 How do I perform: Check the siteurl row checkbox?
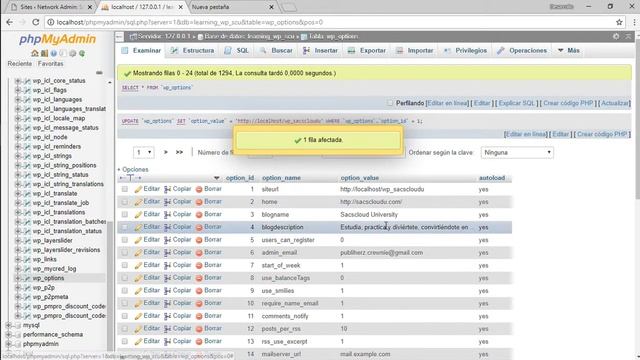click(124, 189)
